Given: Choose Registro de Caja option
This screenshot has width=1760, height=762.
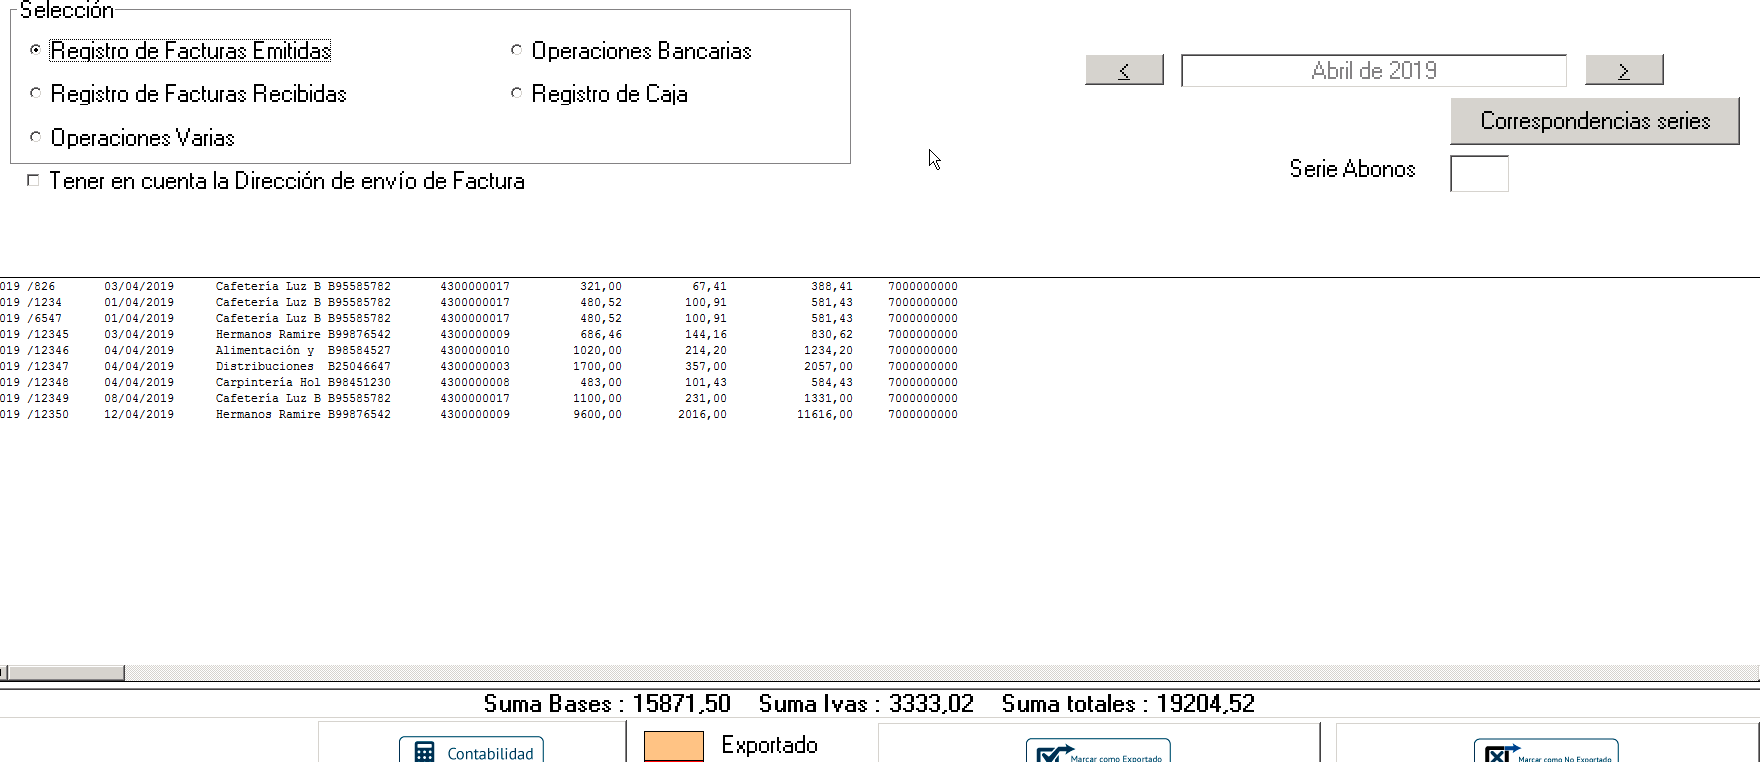Looking at the screenshot, I should point(517,93).
